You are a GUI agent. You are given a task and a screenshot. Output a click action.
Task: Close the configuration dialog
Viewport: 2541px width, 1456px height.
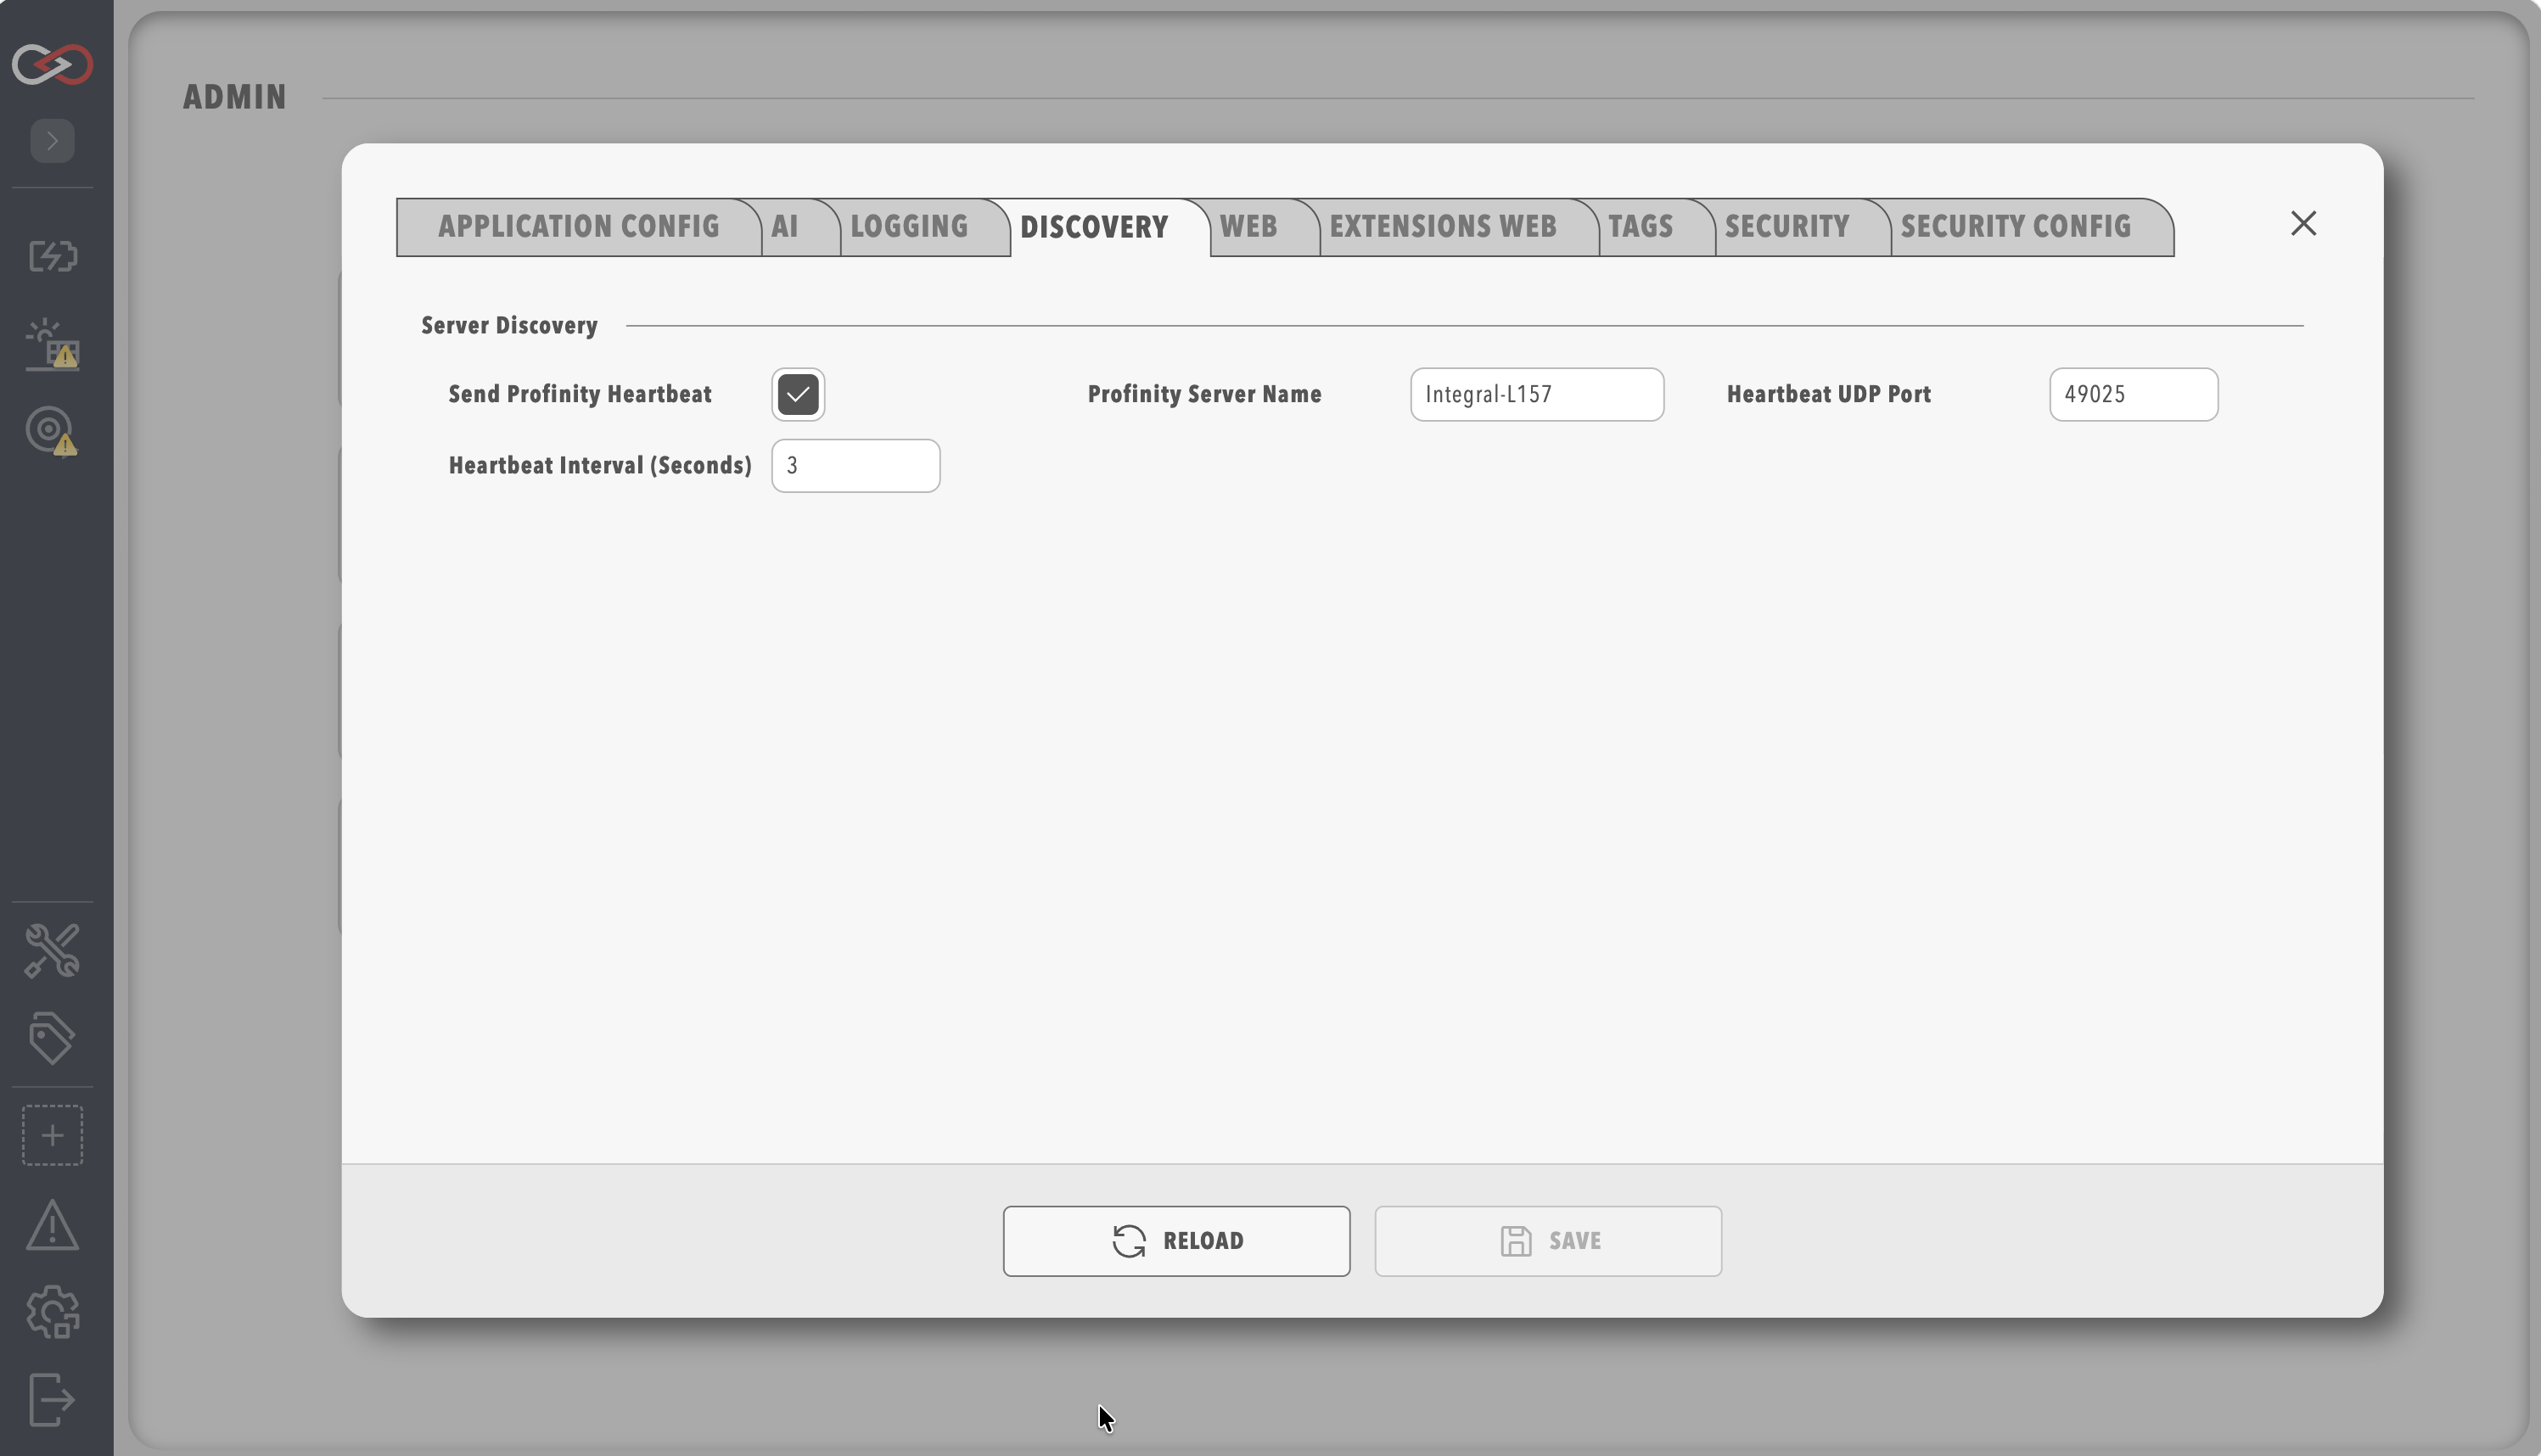2303,223
